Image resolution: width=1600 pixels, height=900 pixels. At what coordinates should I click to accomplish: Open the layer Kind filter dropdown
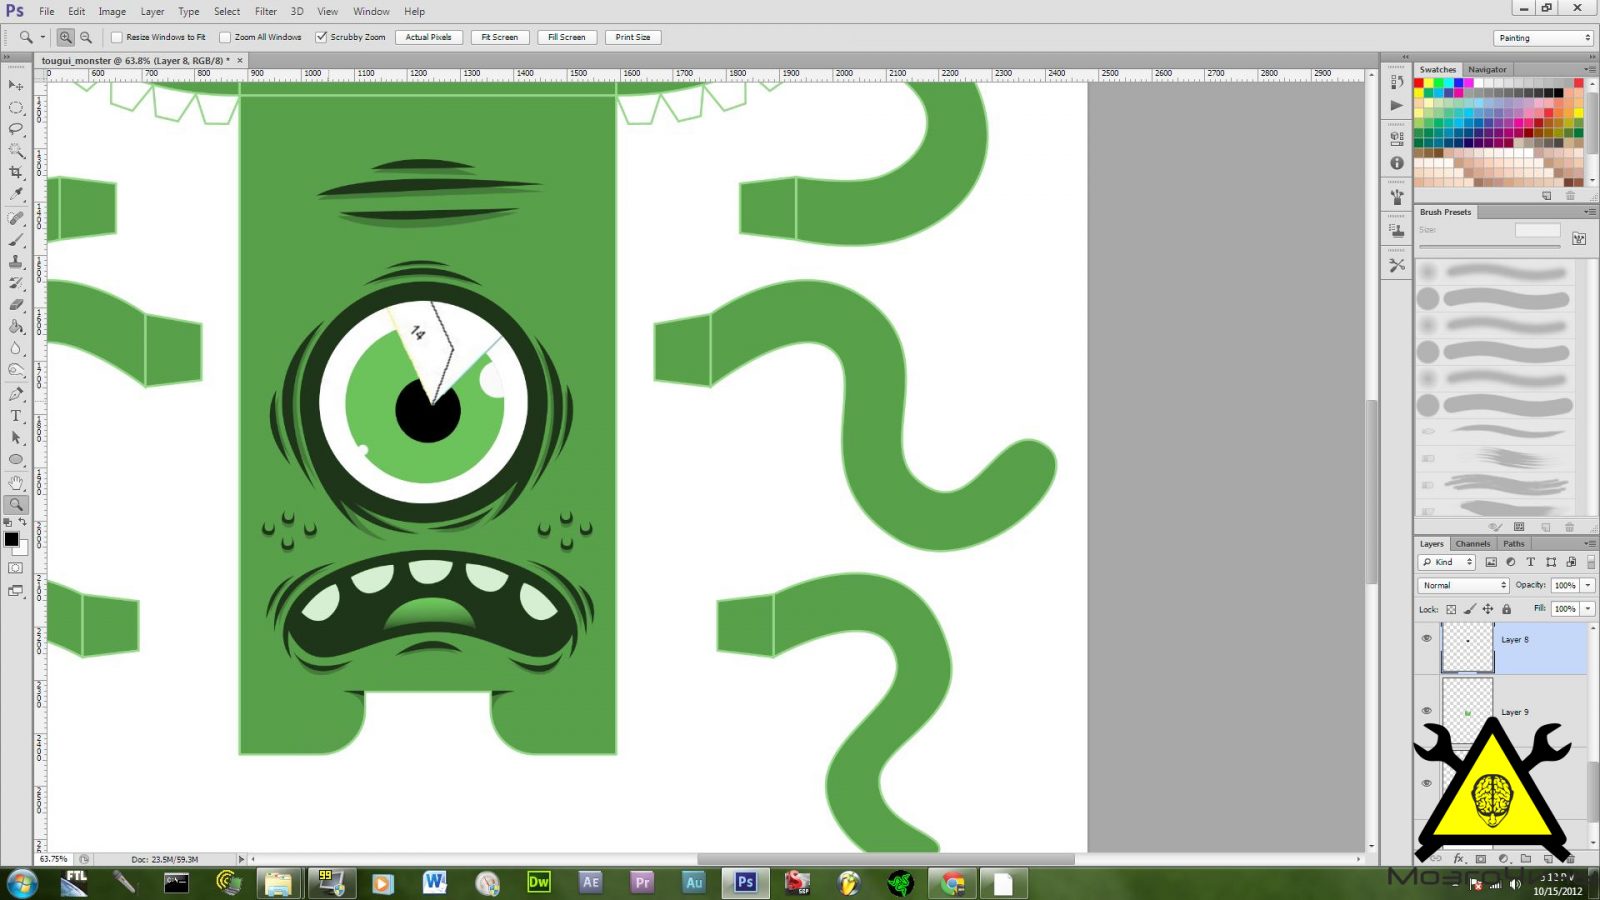coord(1448,562)
